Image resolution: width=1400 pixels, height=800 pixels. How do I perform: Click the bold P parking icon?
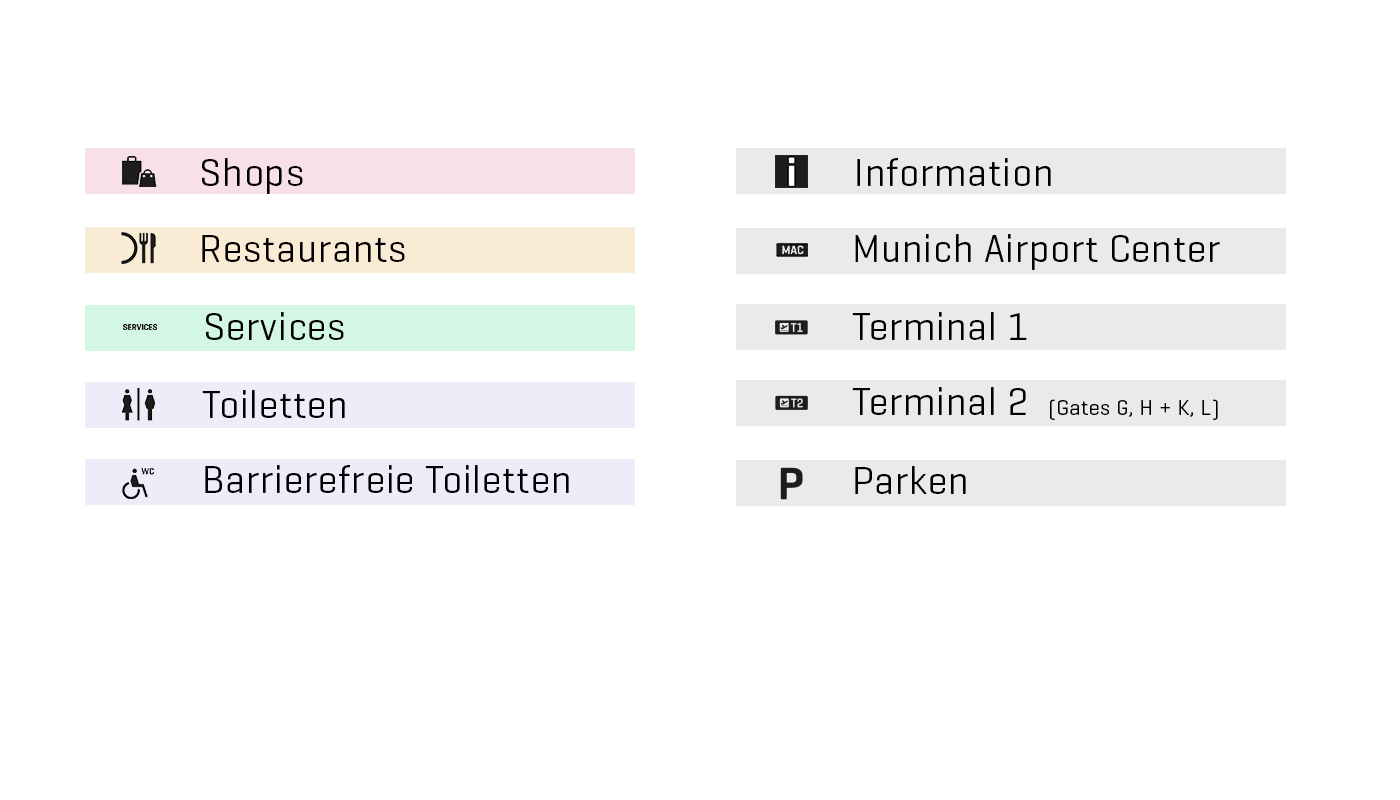point(791,484)
